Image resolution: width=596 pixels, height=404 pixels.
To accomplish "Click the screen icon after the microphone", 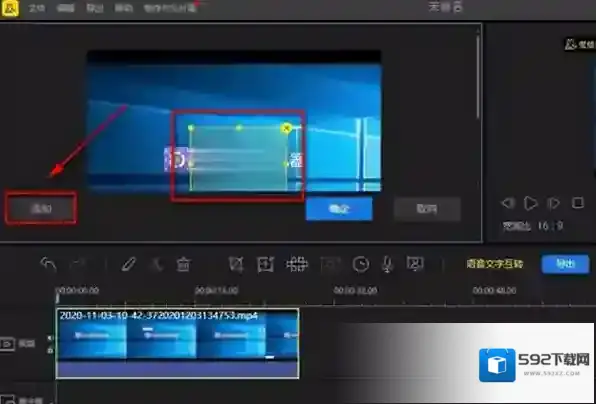I will click(415, 263).
